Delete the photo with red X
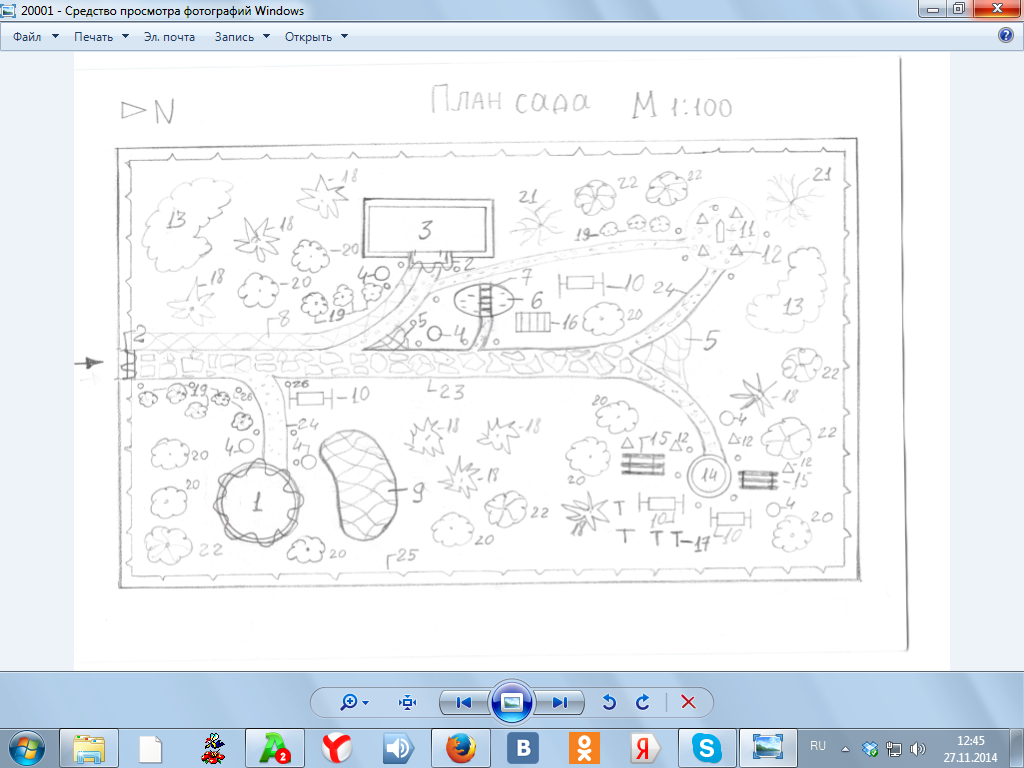Image resolution: width=1024 pixels, height=768 pixels. [x=688, y=702]
